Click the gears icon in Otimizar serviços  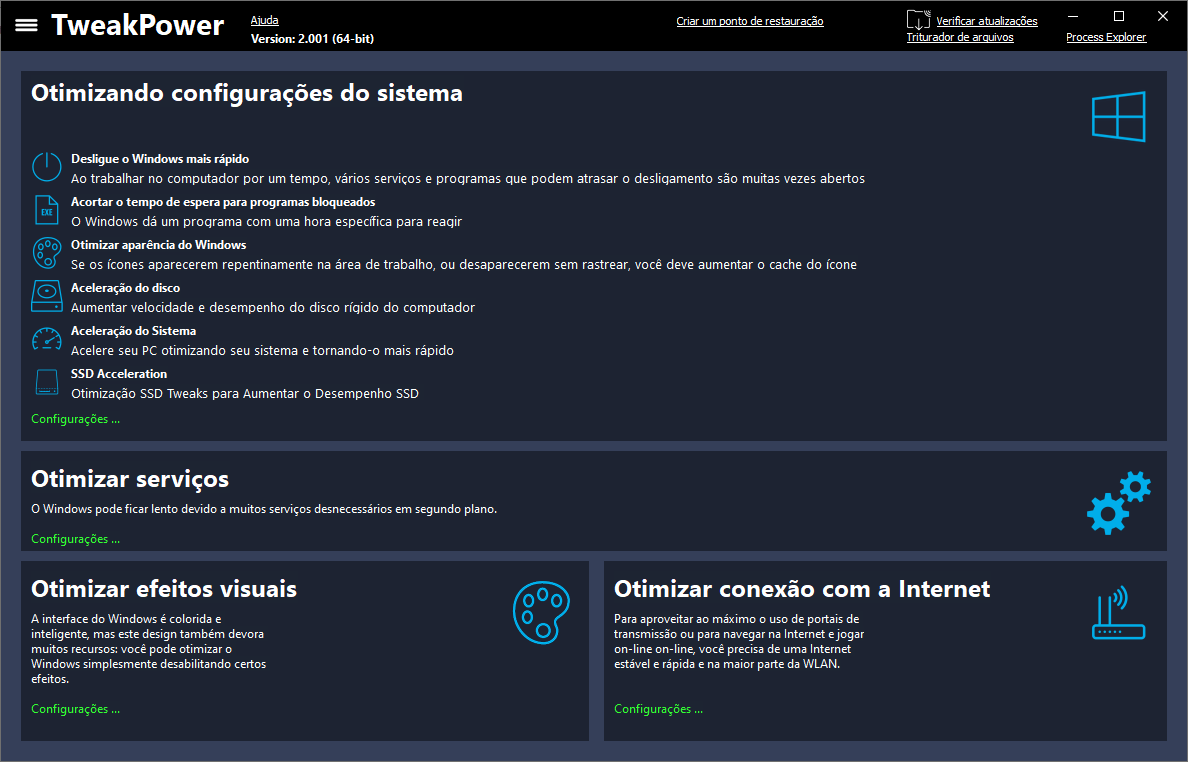point(1119,502)
